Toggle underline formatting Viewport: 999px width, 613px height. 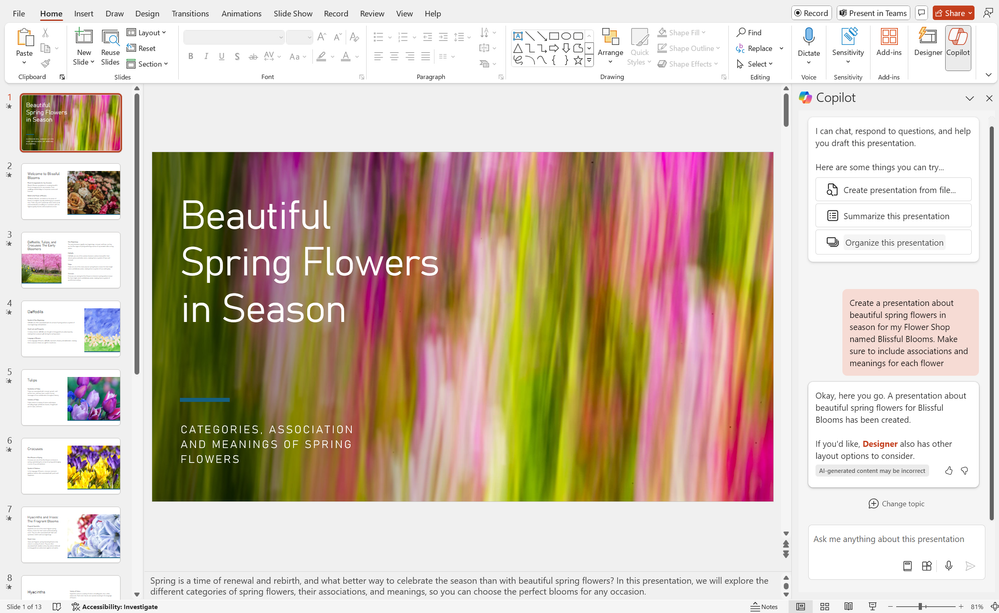coord(221,57)
